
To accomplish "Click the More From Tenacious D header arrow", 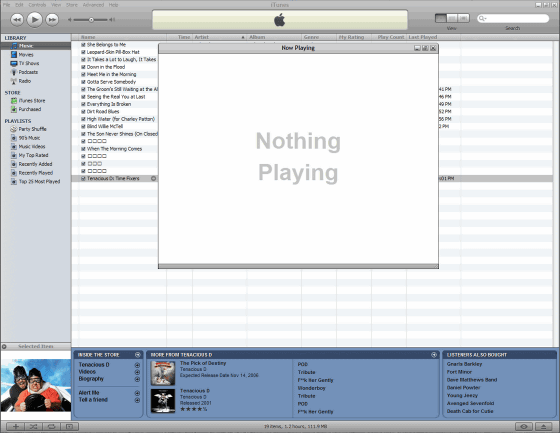I will (x=434, y=355).
